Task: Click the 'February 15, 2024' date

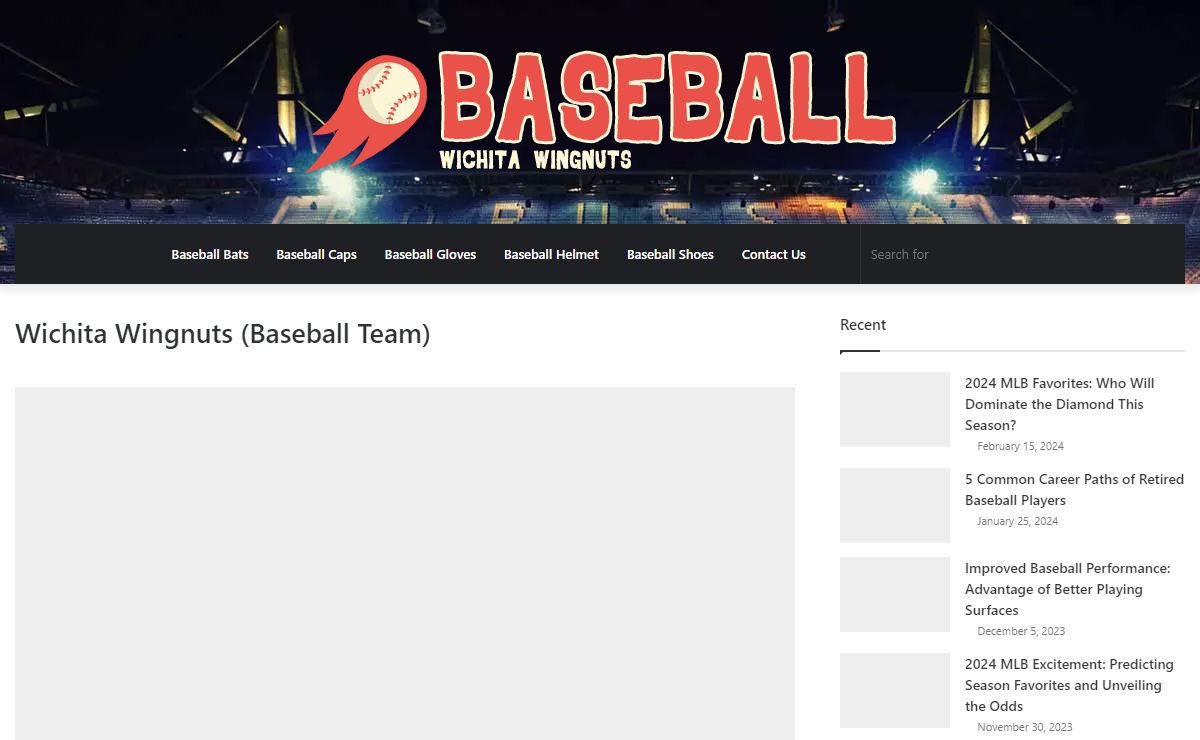Action: click(x=1020, y=446)
